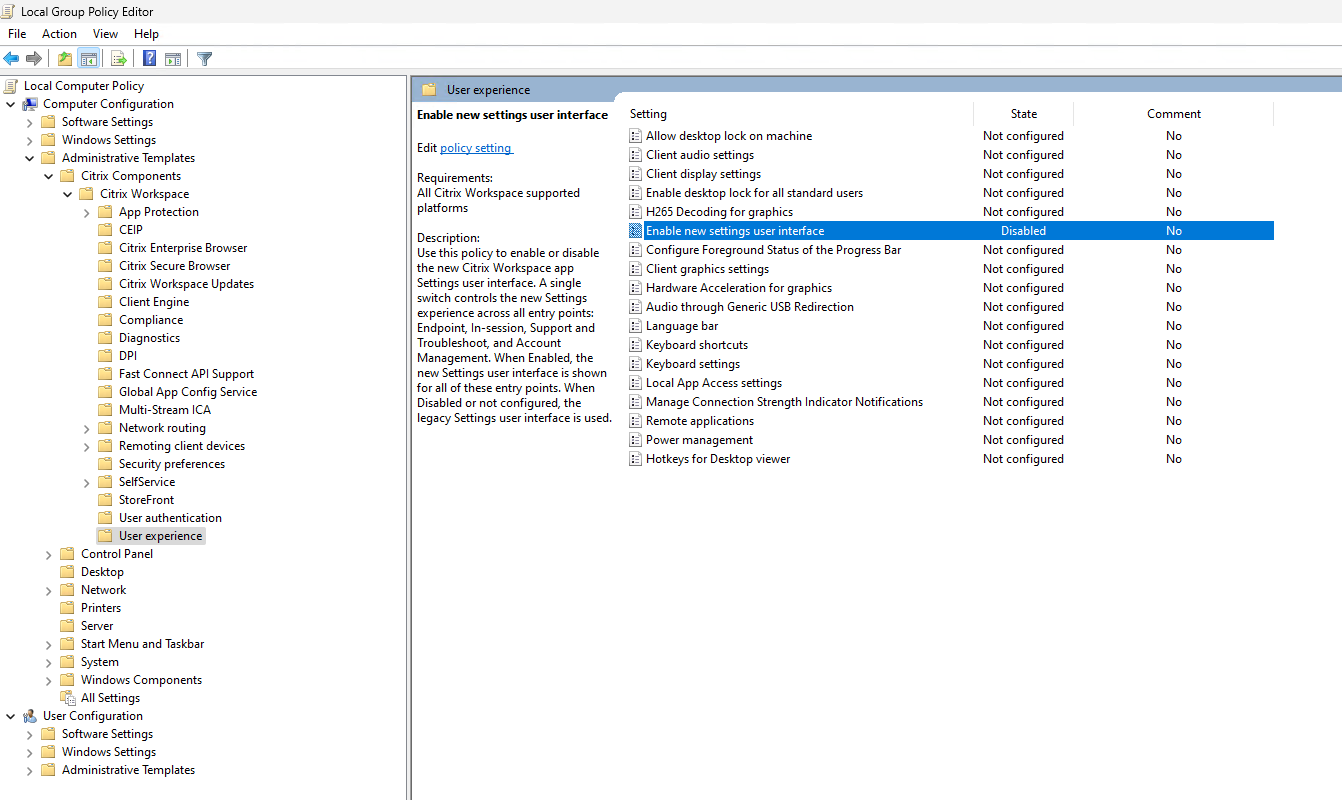Click policy icon beside H265 Decoding for graphics

coord(635,212)
